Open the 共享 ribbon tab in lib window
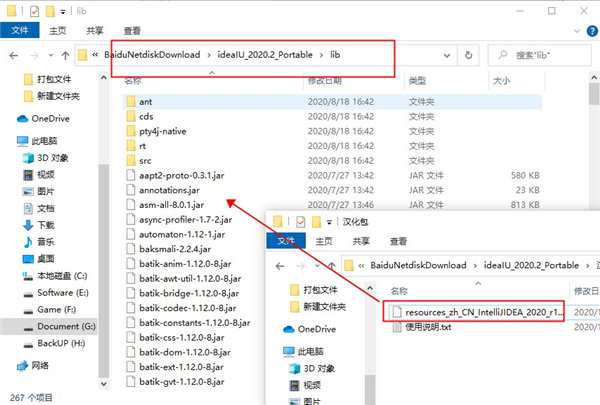Image resolution: width=600 pixels, height=405 pixels. [95, 31]
